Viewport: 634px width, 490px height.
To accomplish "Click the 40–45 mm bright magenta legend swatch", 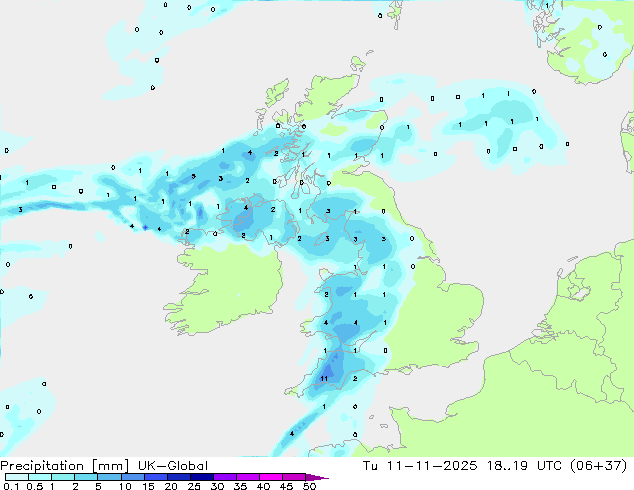I will 271,477.
